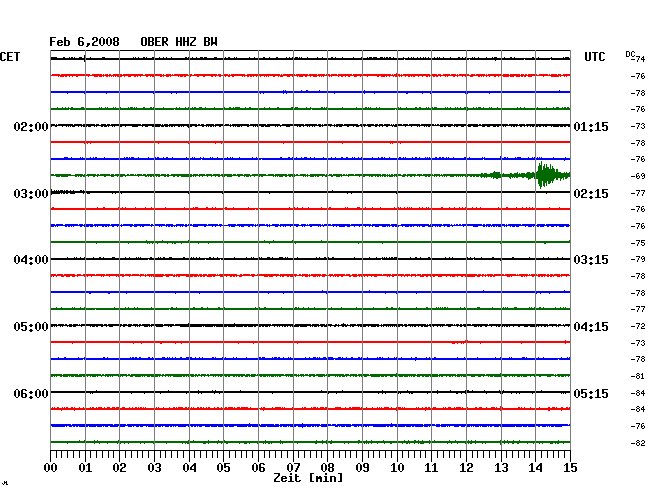Click minute label '05' on time axis

[223, 468]
